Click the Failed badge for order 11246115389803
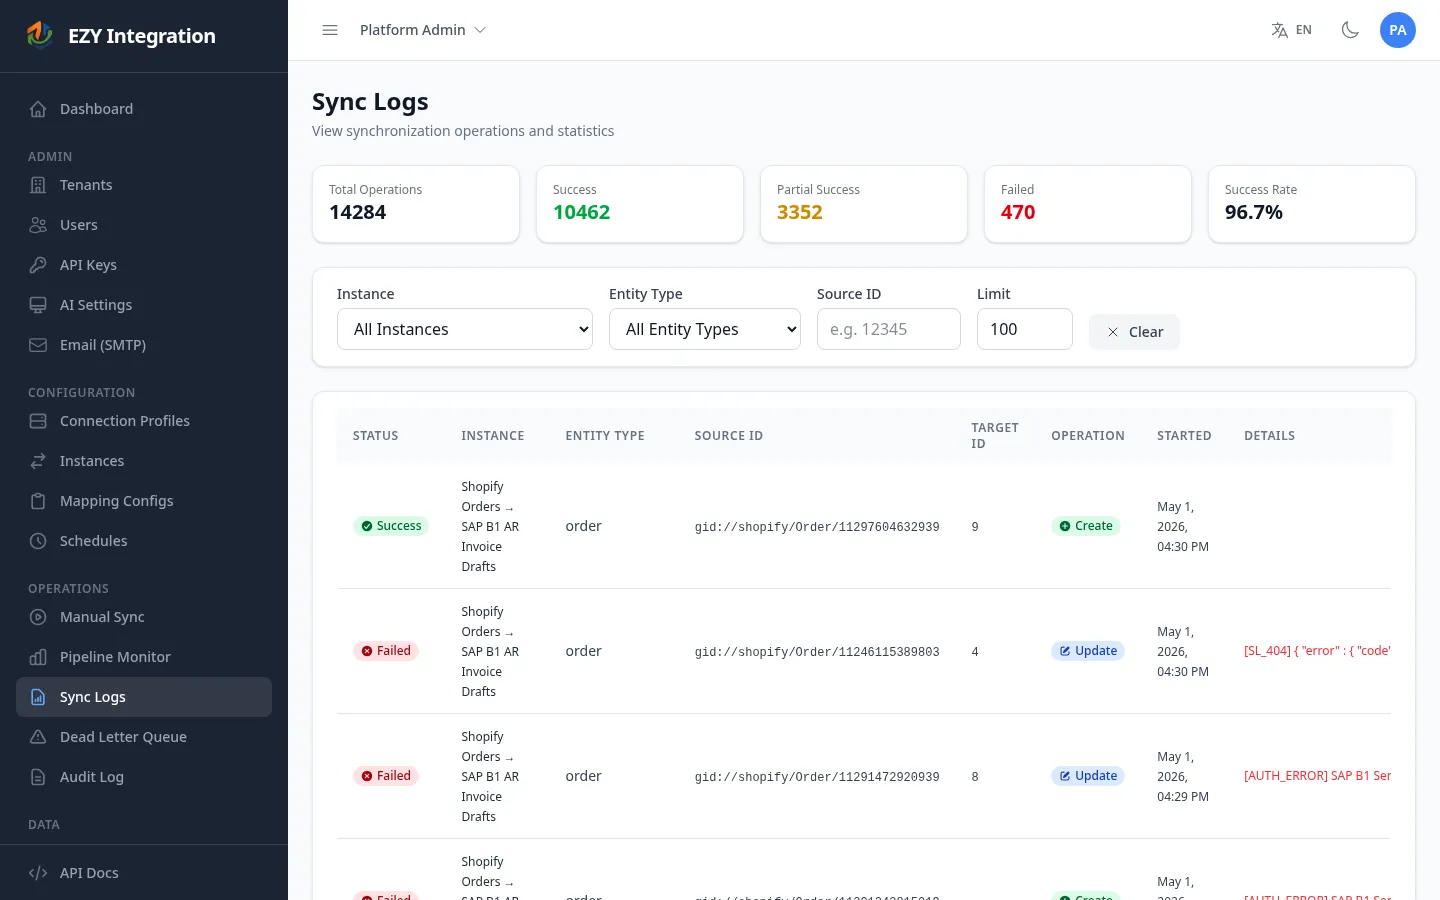The height and width of the screenshot is (900, 1440). point(386,651)
